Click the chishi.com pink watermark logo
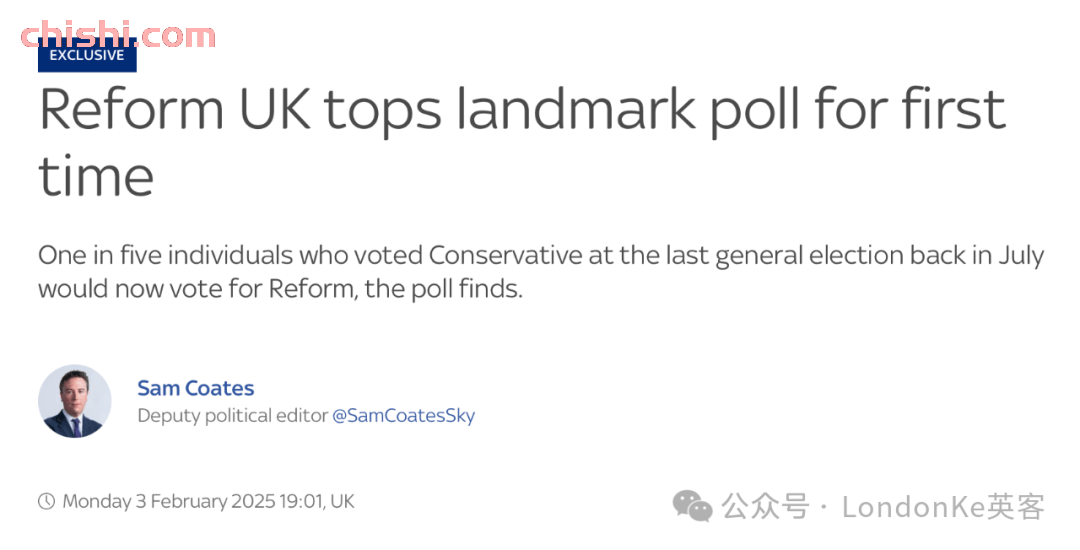Image resolution: width=1080 pixels, height=550 pixels. [x=118, y=35]
